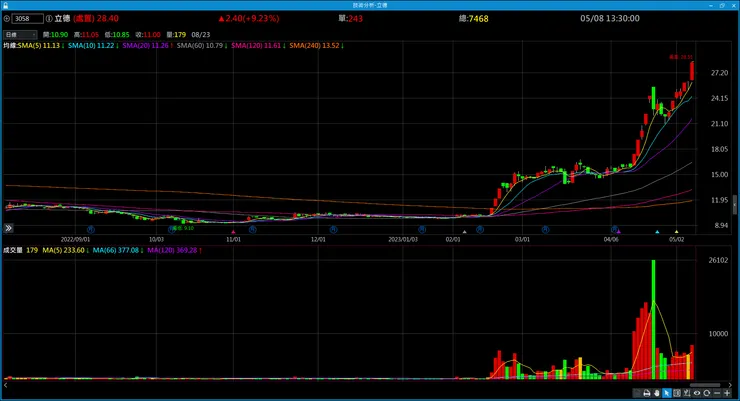Click the timestamp 05/08 13:30:00
The height and width of the screenshot is (401, 740).
point(610,18)
